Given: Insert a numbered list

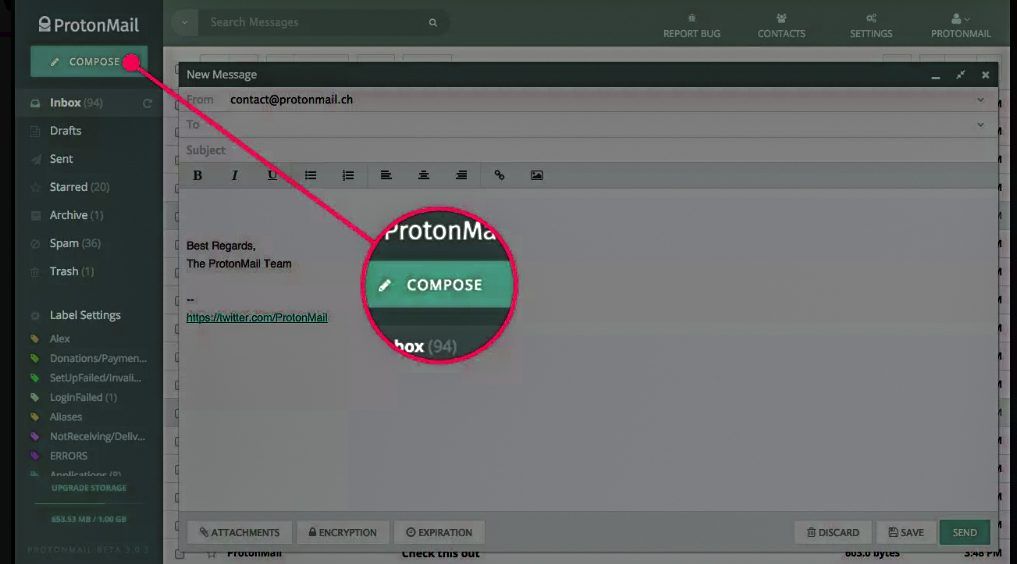Looking at the screenshot, I should click(348, 175).
